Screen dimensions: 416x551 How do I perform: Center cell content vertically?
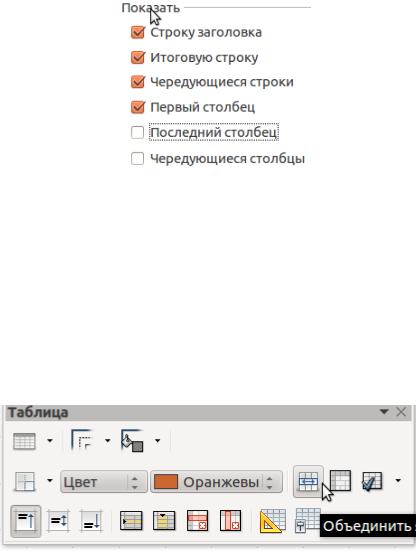[58, 520]
